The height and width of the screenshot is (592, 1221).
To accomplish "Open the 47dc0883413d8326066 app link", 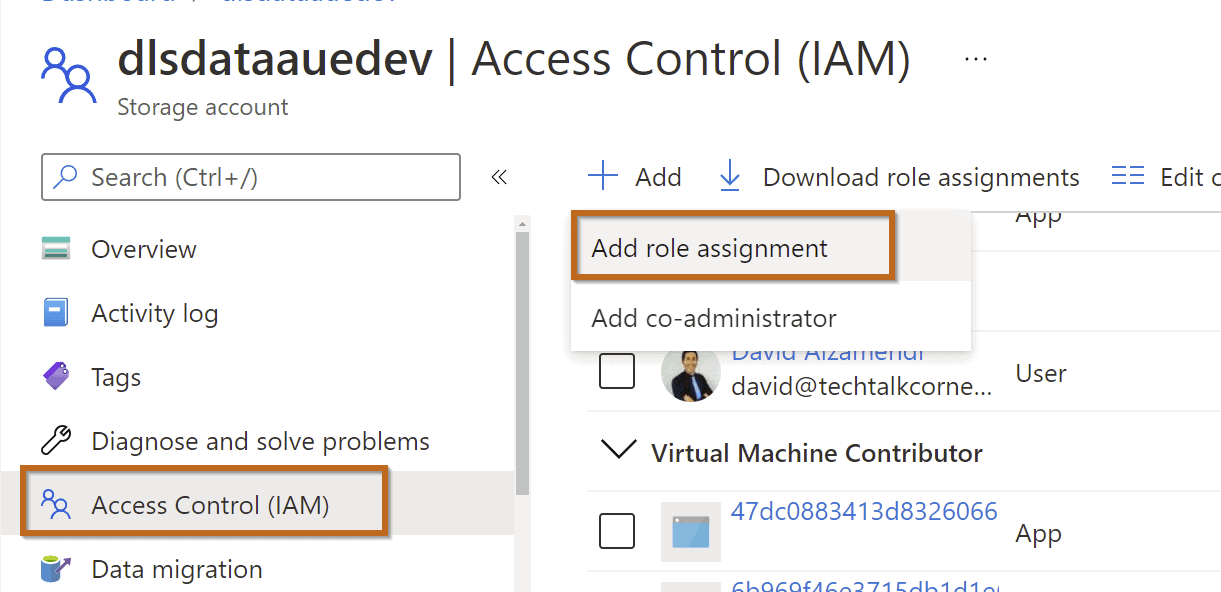I will tap(864, 512).
